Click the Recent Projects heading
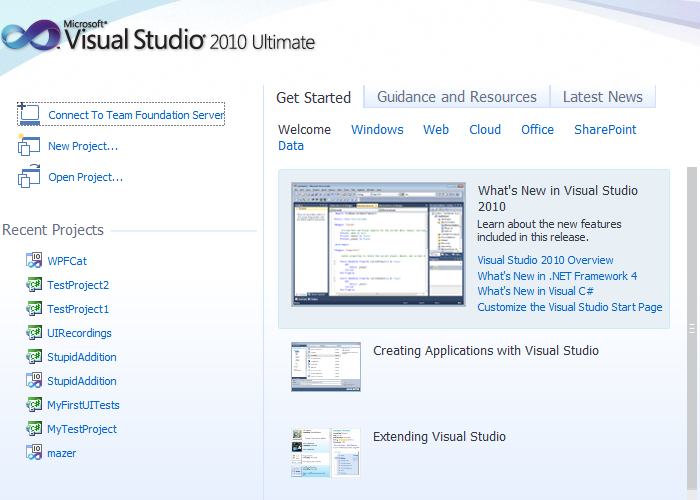Screen dimensions: 700x500 pyautogui.click(x=53, y=230)
